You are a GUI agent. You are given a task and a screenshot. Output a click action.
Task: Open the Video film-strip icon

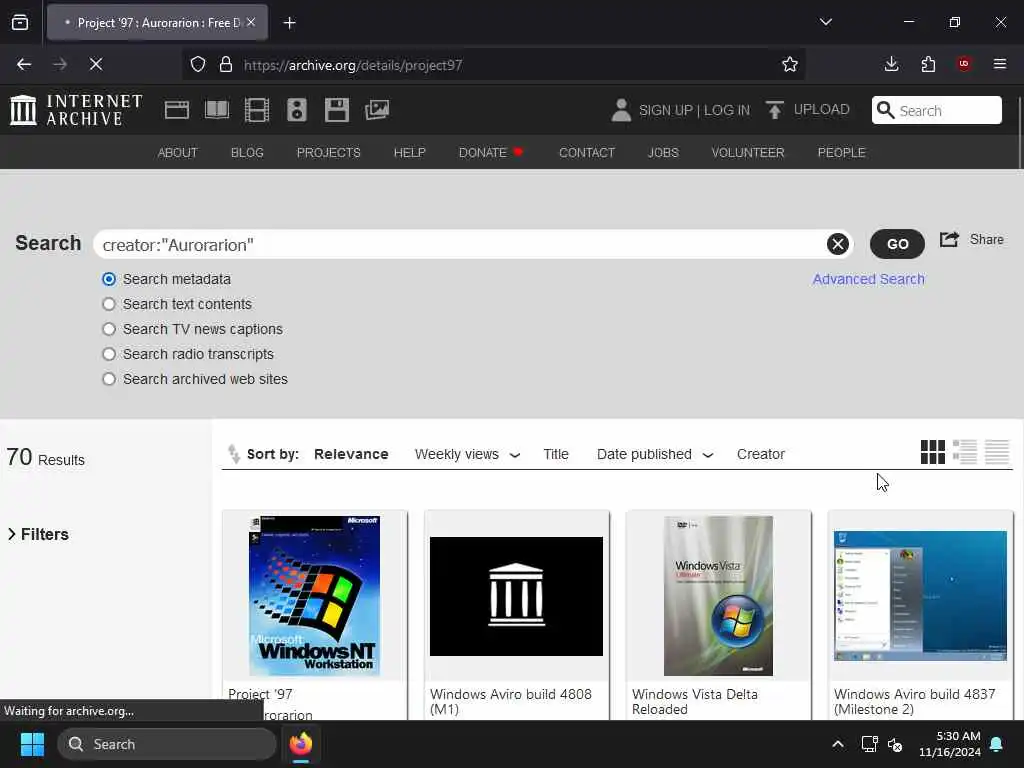[x=257, y=110]
